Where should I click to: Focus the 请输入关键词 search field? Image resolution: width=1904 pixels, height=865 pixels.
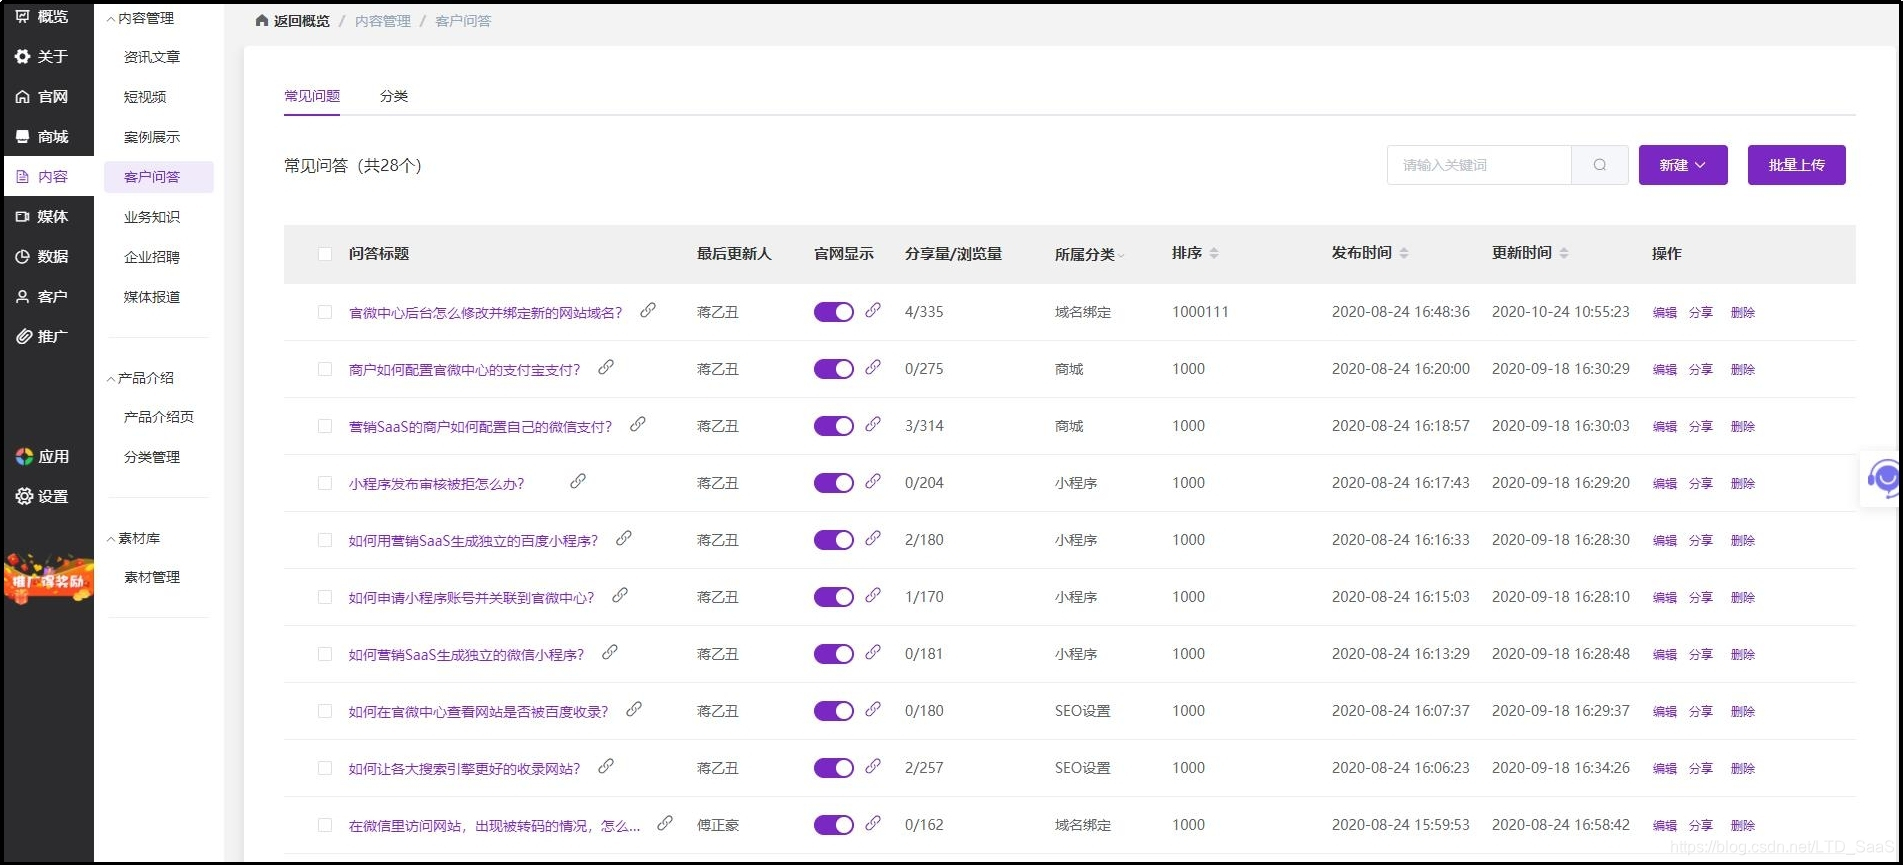coord(1479,165)
